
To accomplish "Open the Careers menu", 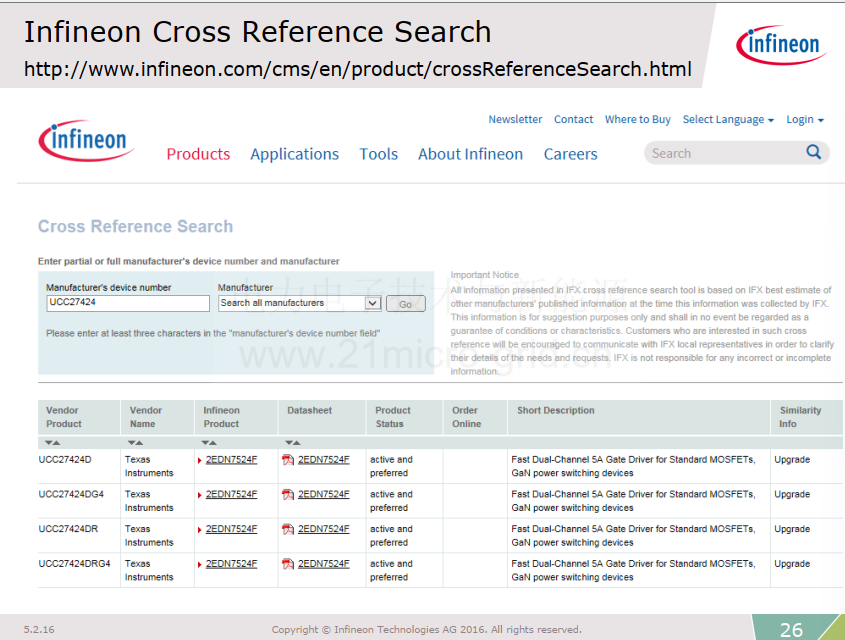I will pyautogui.click(x=571, y=154).
